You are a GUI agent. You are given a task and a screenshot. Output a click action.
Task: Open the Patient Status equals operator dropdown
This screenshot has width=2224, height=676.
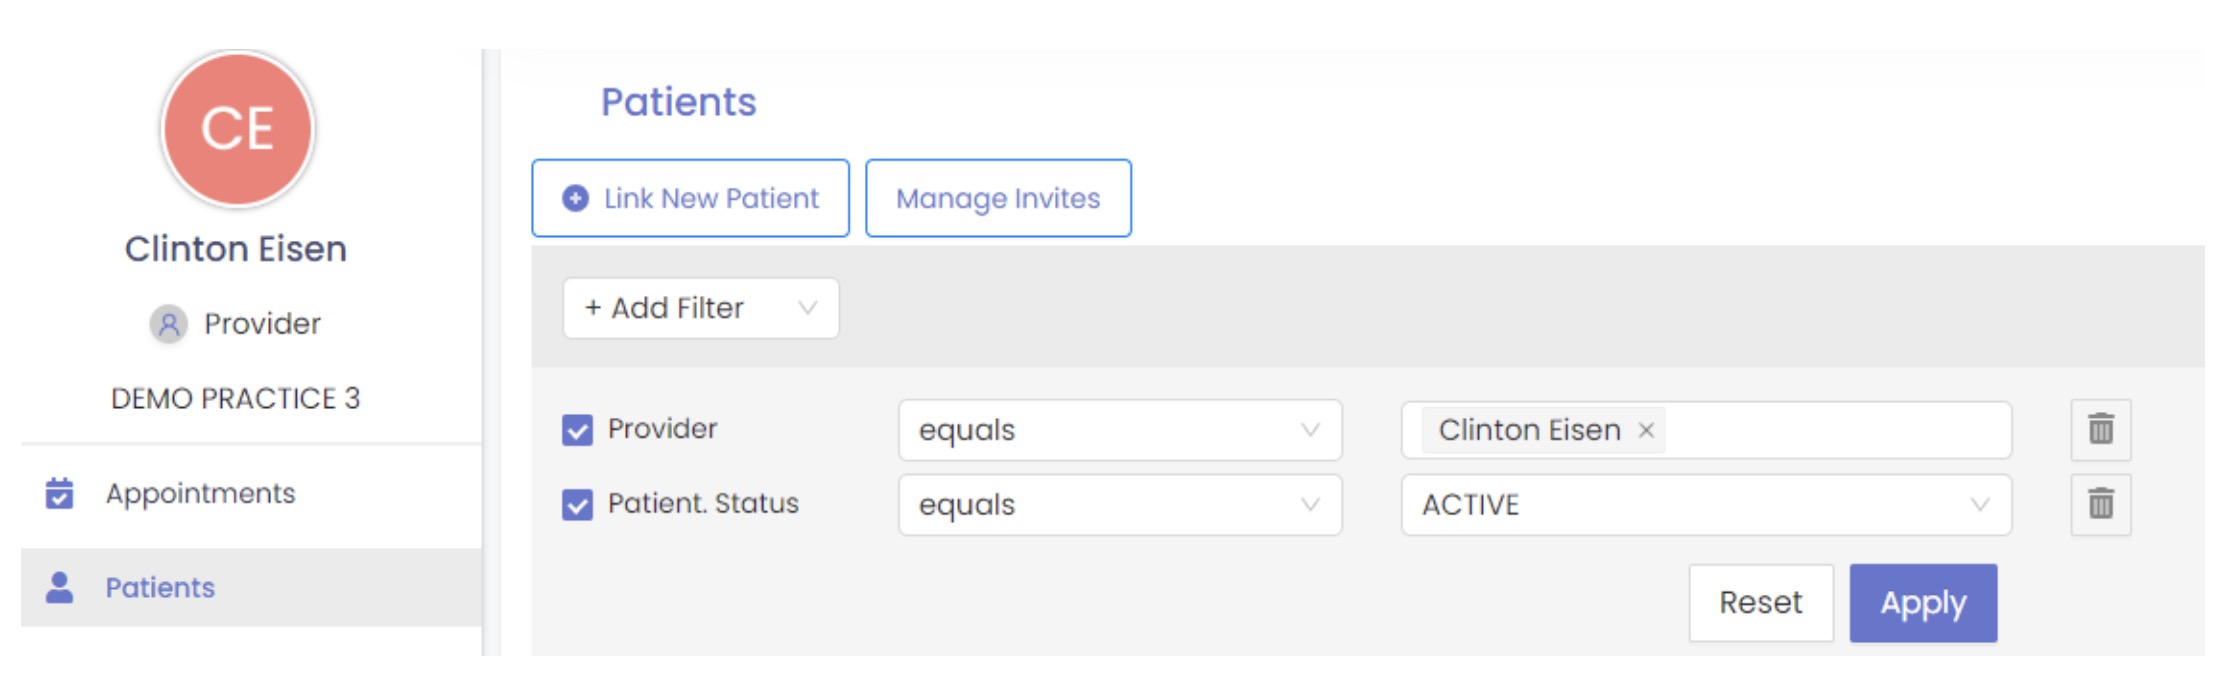click(x=1119, y=505)
